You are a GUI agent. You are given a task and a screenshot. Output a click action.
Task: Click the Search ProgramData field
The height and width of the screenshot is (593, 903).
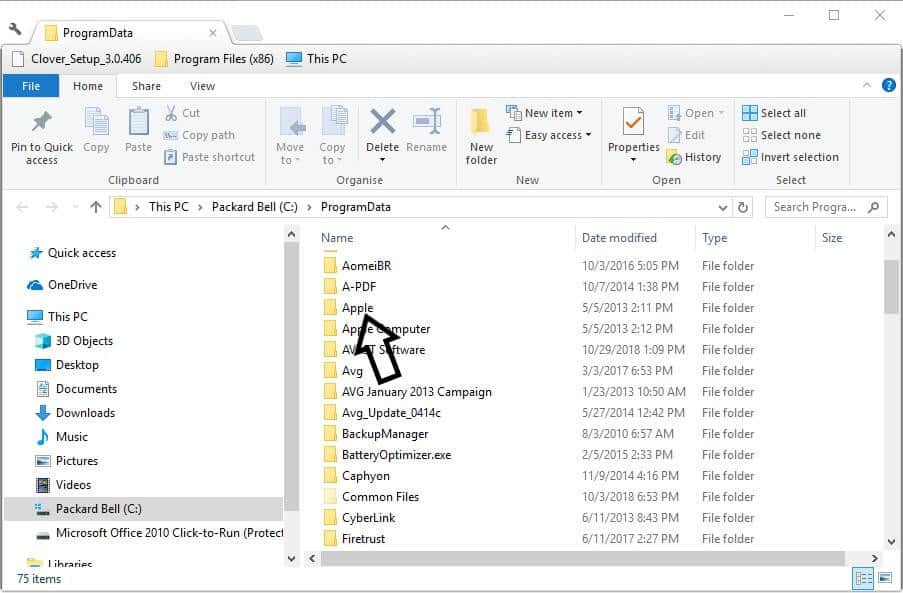point(826,207)
